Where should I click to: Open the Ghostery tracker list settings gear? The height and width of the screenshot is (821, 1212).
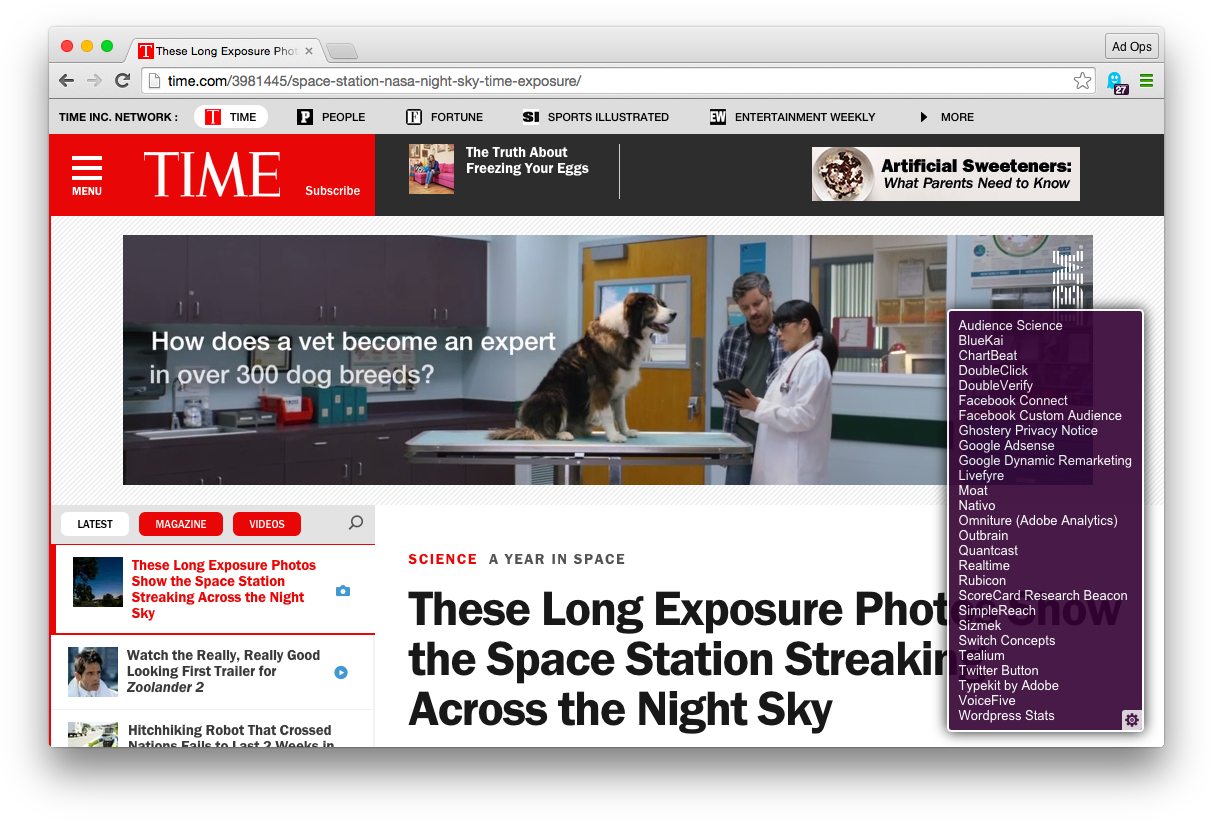tap(1131, 719)
